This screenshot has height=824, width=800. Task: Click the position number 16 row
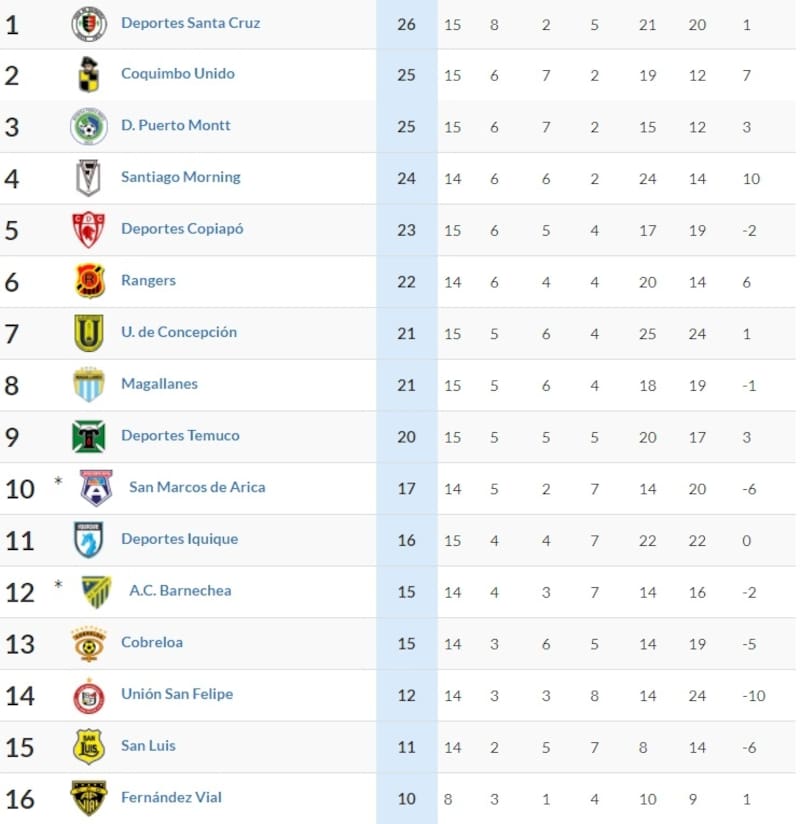(x=20, y=799)
